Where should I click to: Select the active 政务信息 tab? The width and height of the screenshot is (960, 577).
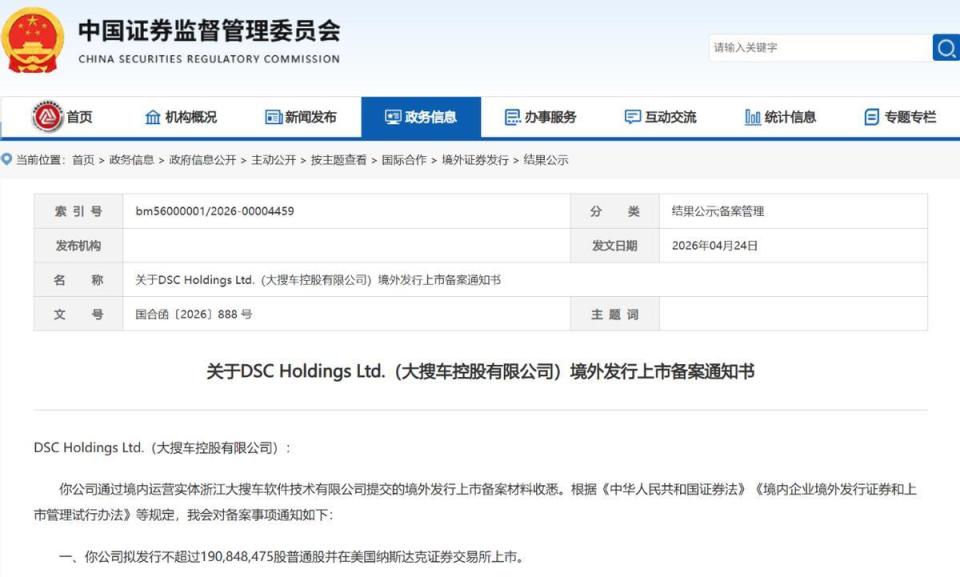421,117
